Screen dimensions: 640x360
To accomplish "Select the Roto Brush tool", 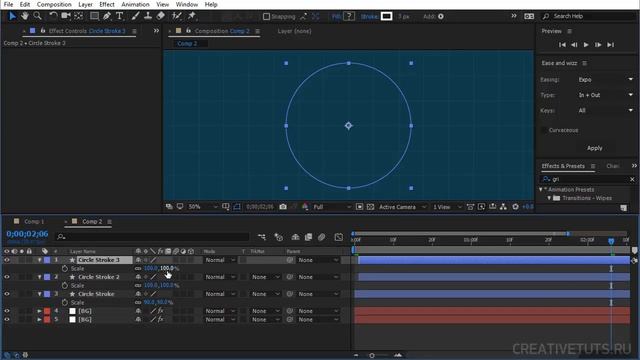I will pyautogui.click(x=177, y=16).
